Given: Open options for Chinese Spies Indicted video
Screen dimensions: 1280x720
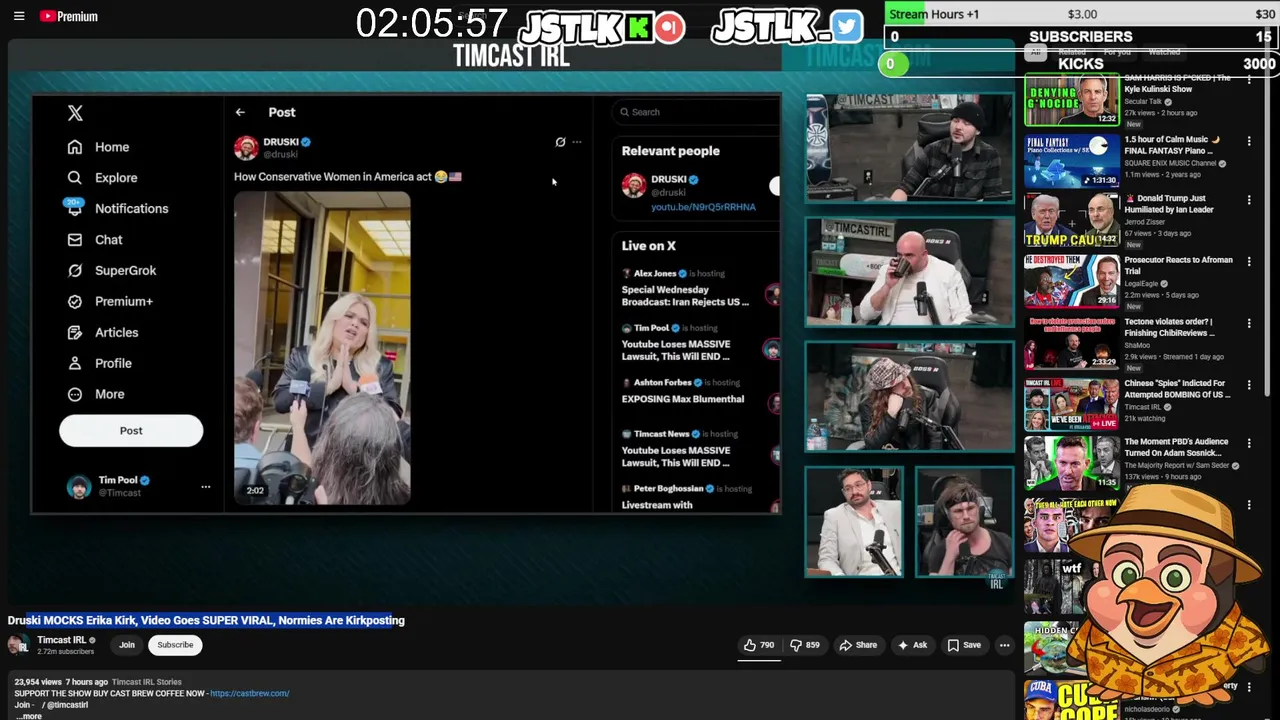Looking at the screenshot, I should click(x=1248, y=386).
